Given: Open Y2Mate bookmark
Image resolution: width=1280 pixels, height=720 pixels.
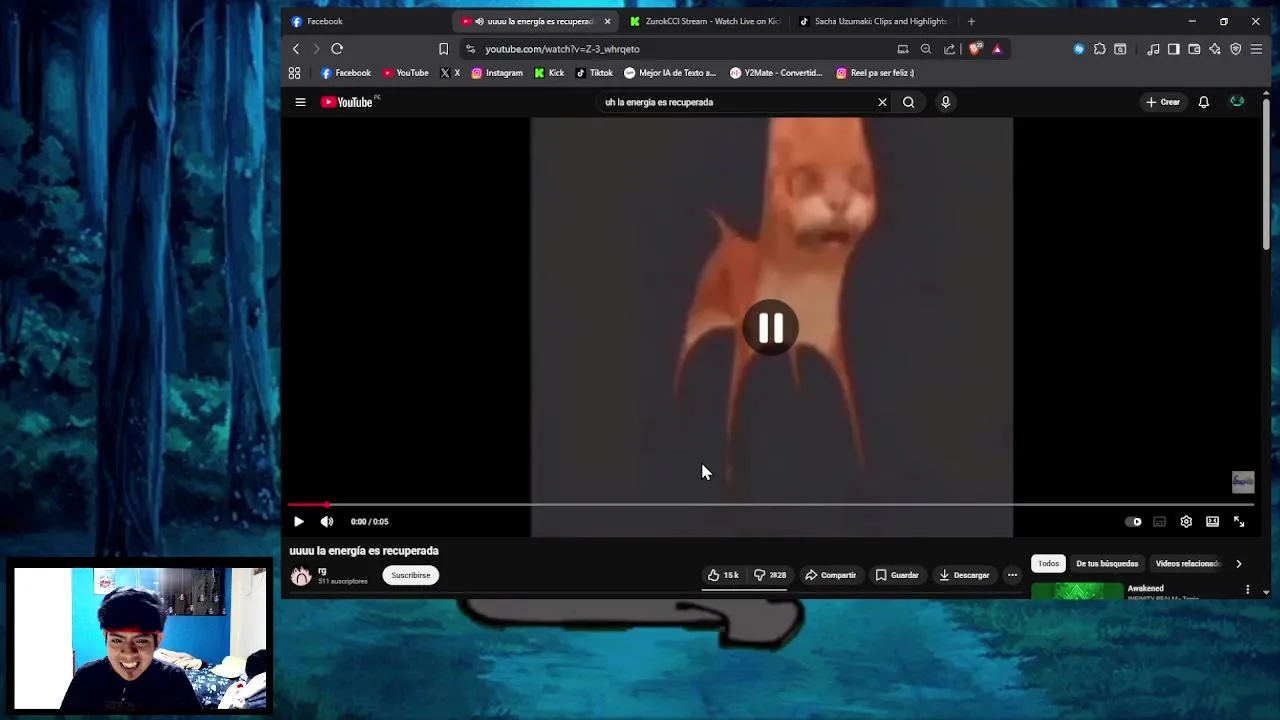Looking at the screenshot, I should pos(776,73).
